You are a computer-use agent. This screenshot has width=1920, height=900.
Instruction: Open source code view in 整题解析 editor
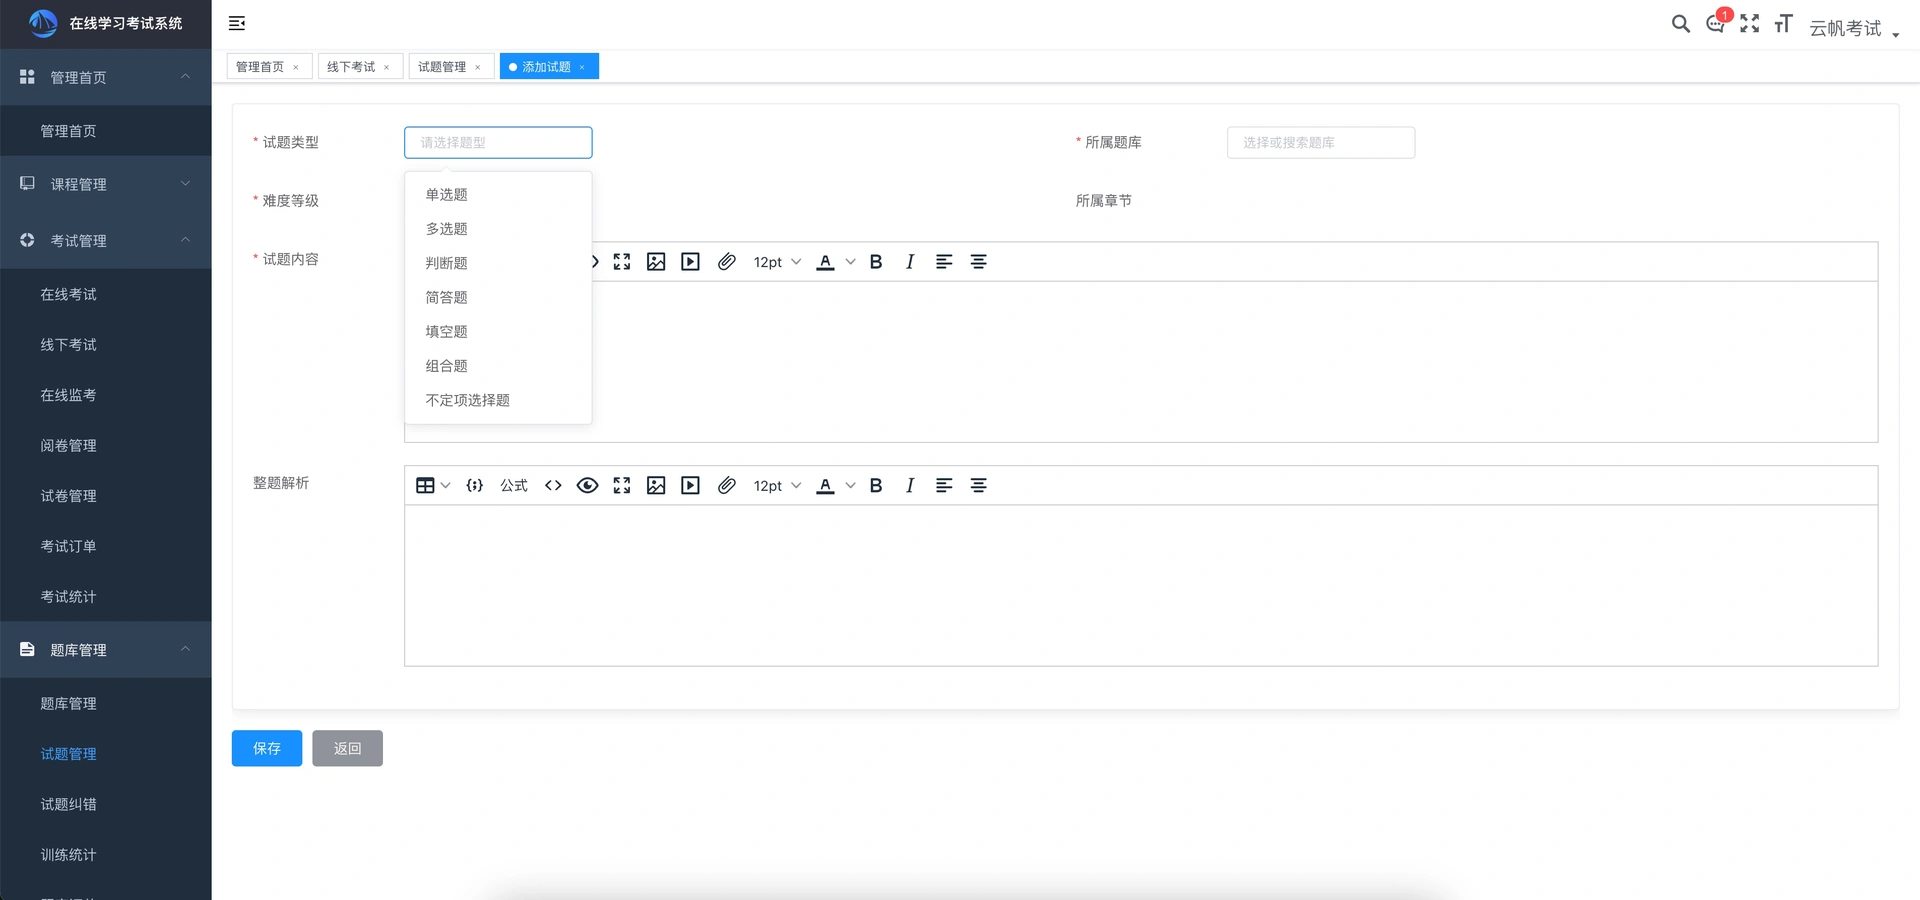click(x=553, y=485)
